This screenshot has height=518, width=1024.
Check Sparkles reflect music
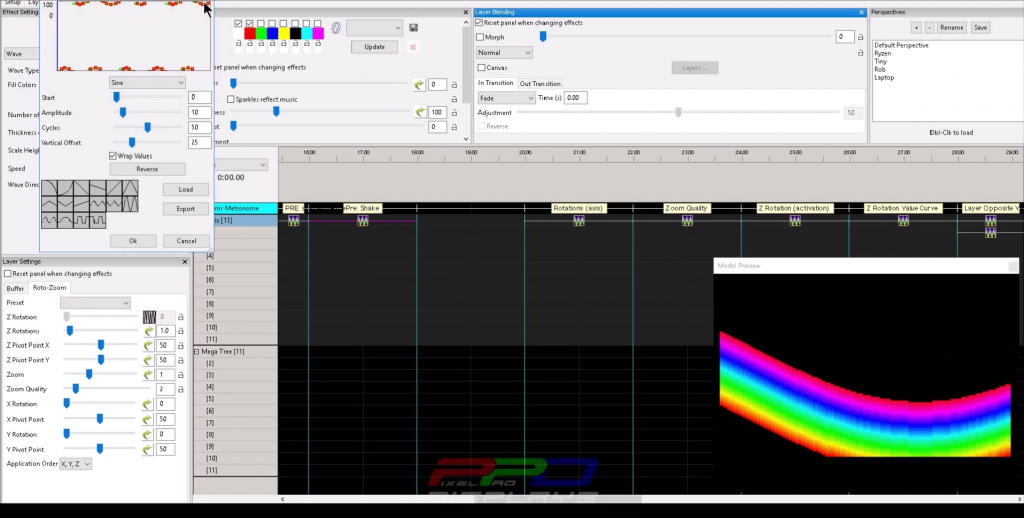tap(231, 99)
